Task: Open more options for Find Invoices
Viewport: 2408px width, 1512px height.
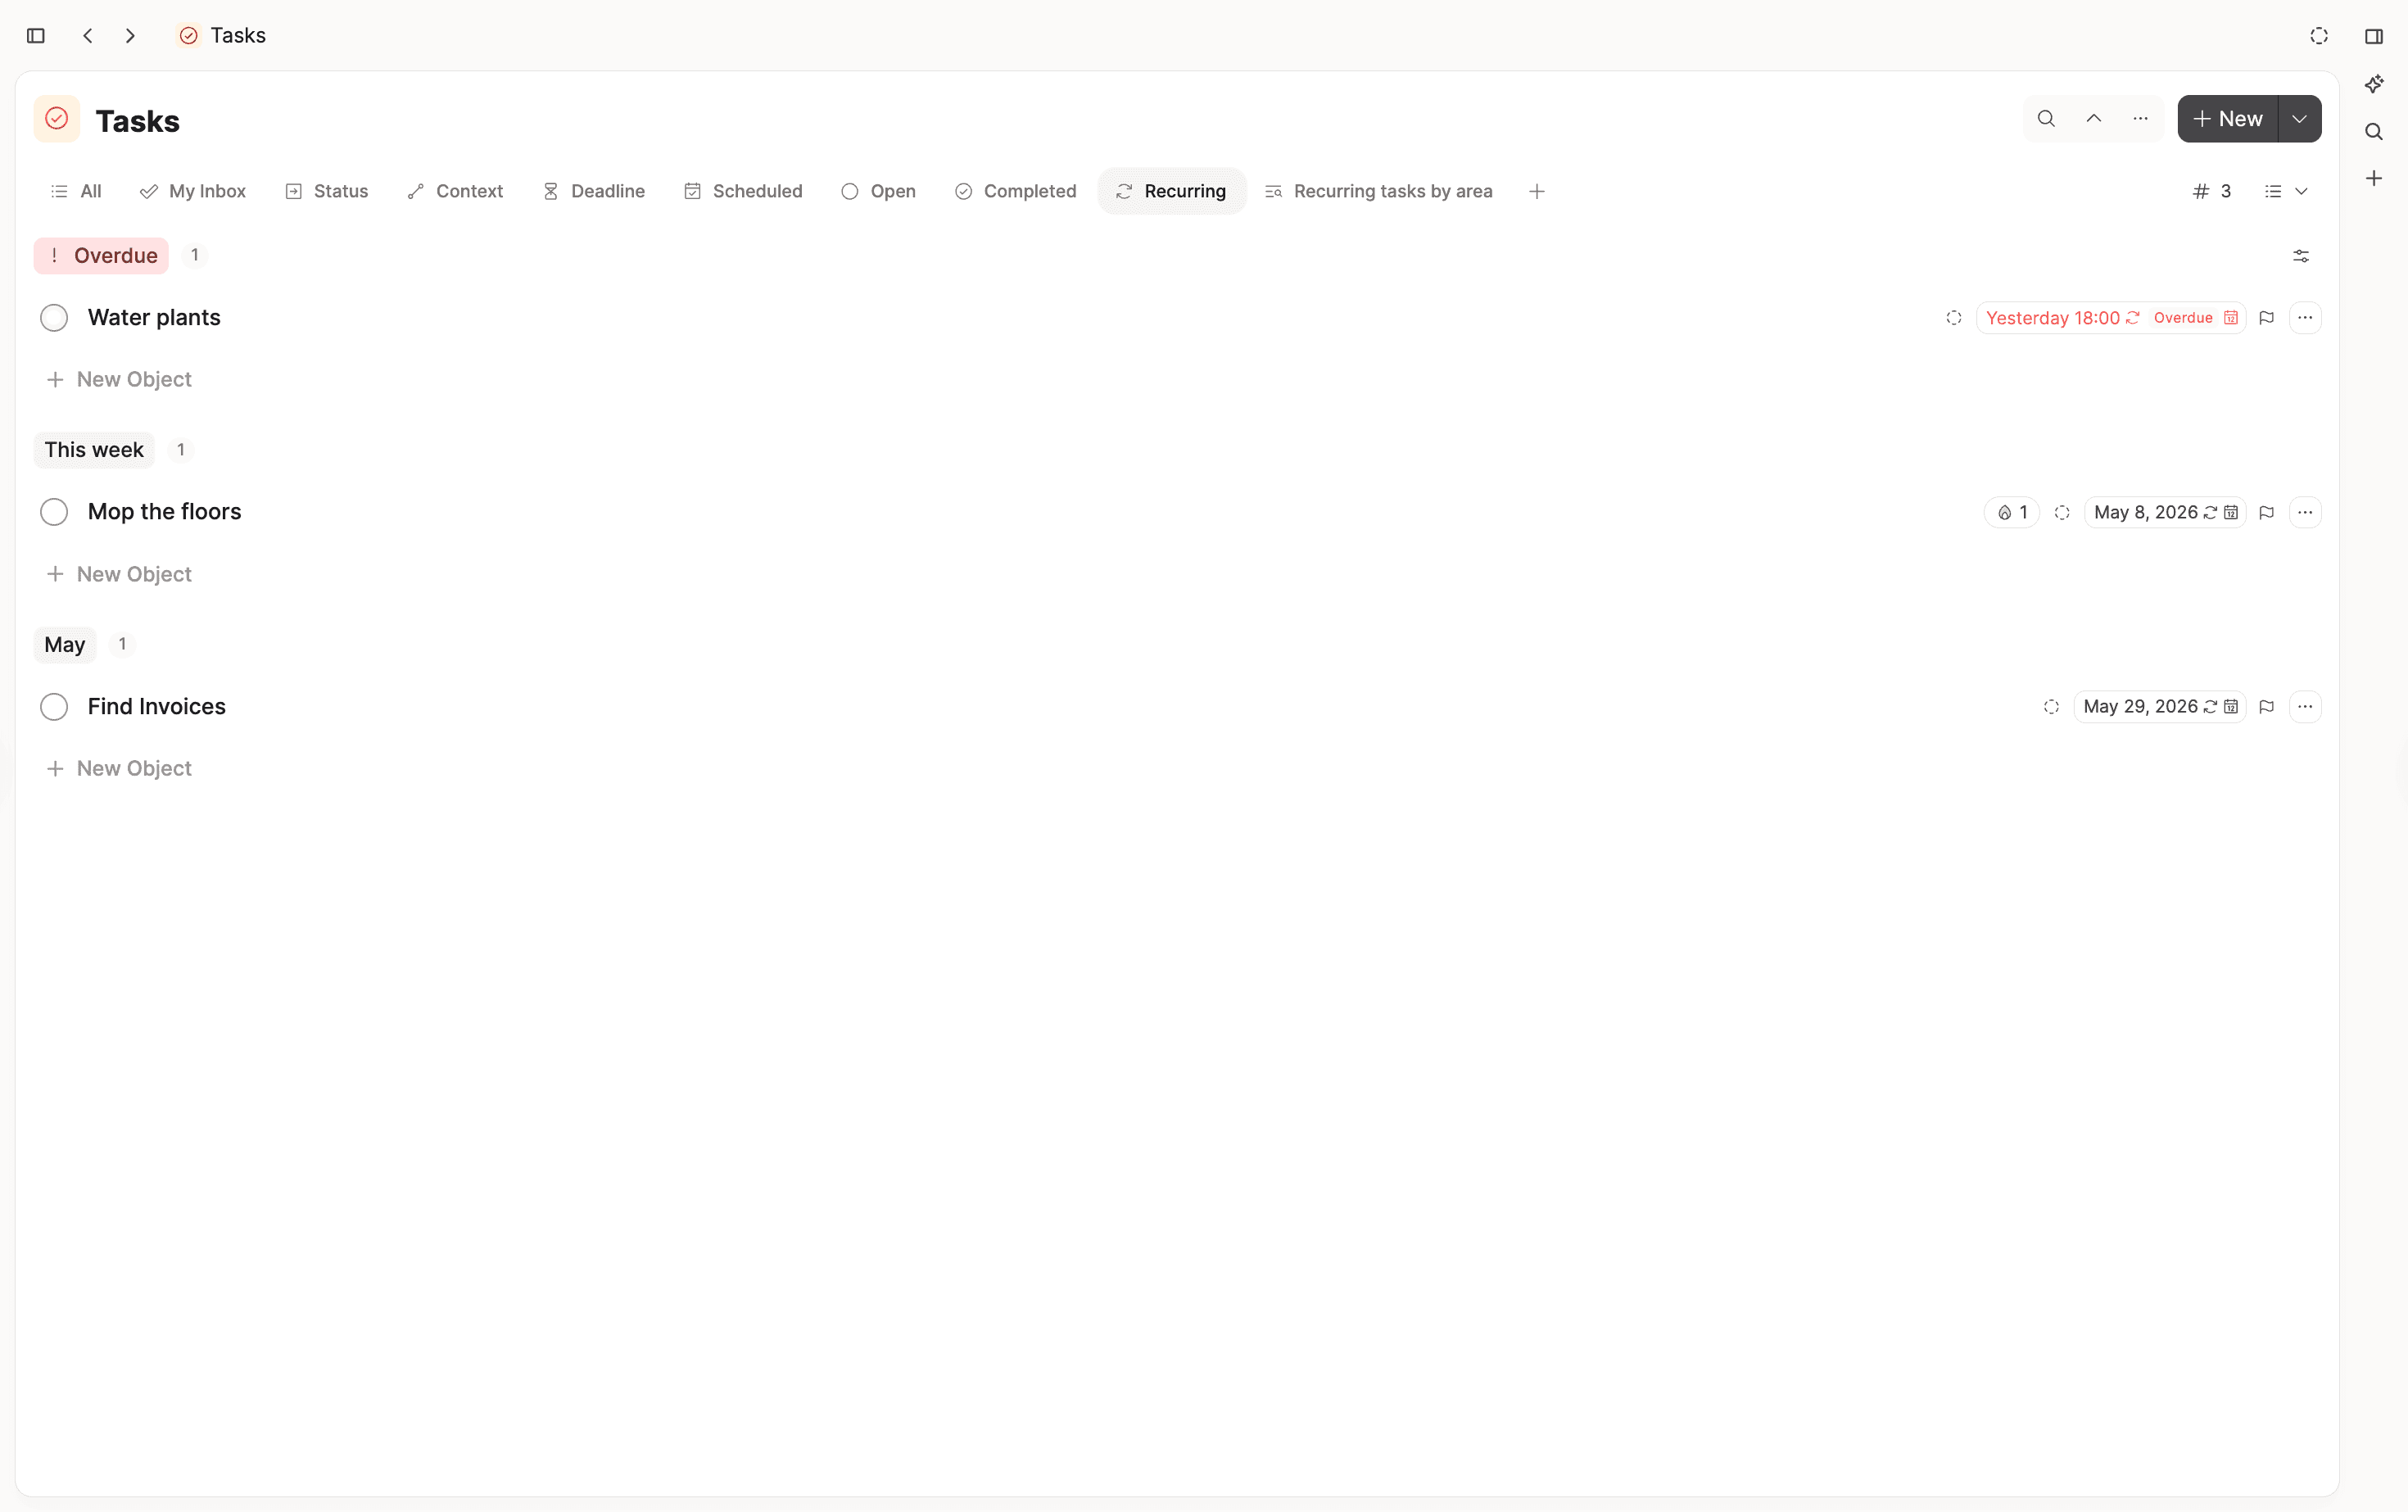Action: [x=2305, y=707]
